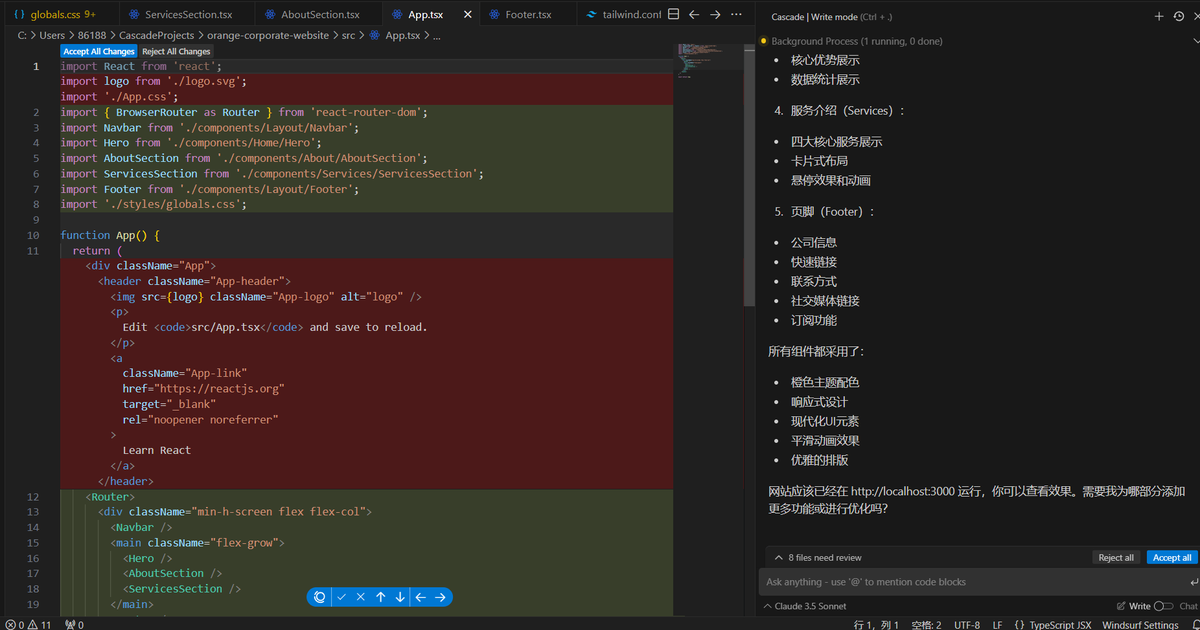Open the errors and warnings status indicator
The image size is (1200, 630).
pos(28,624)
